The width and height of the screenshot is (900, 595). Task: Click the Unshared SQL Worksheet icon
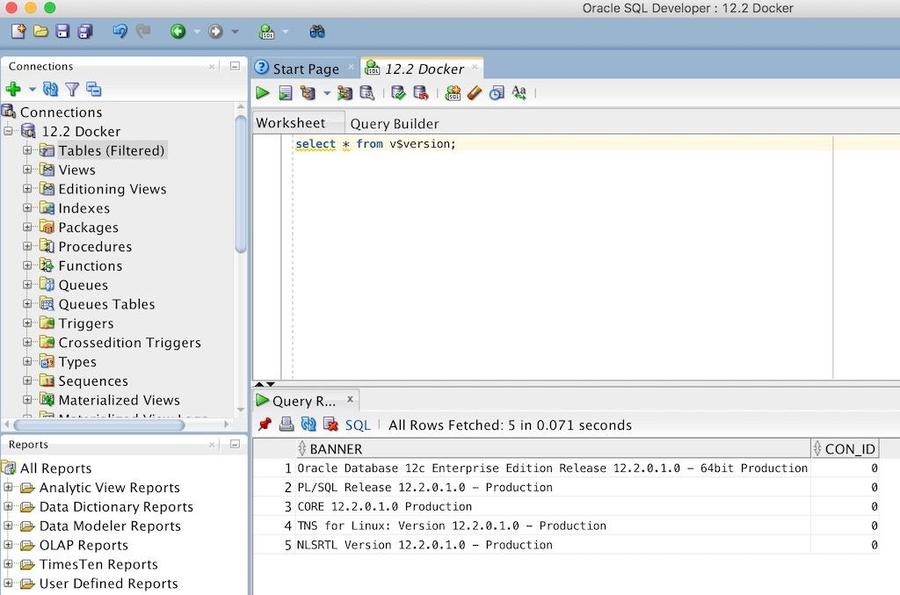point(453,92)
